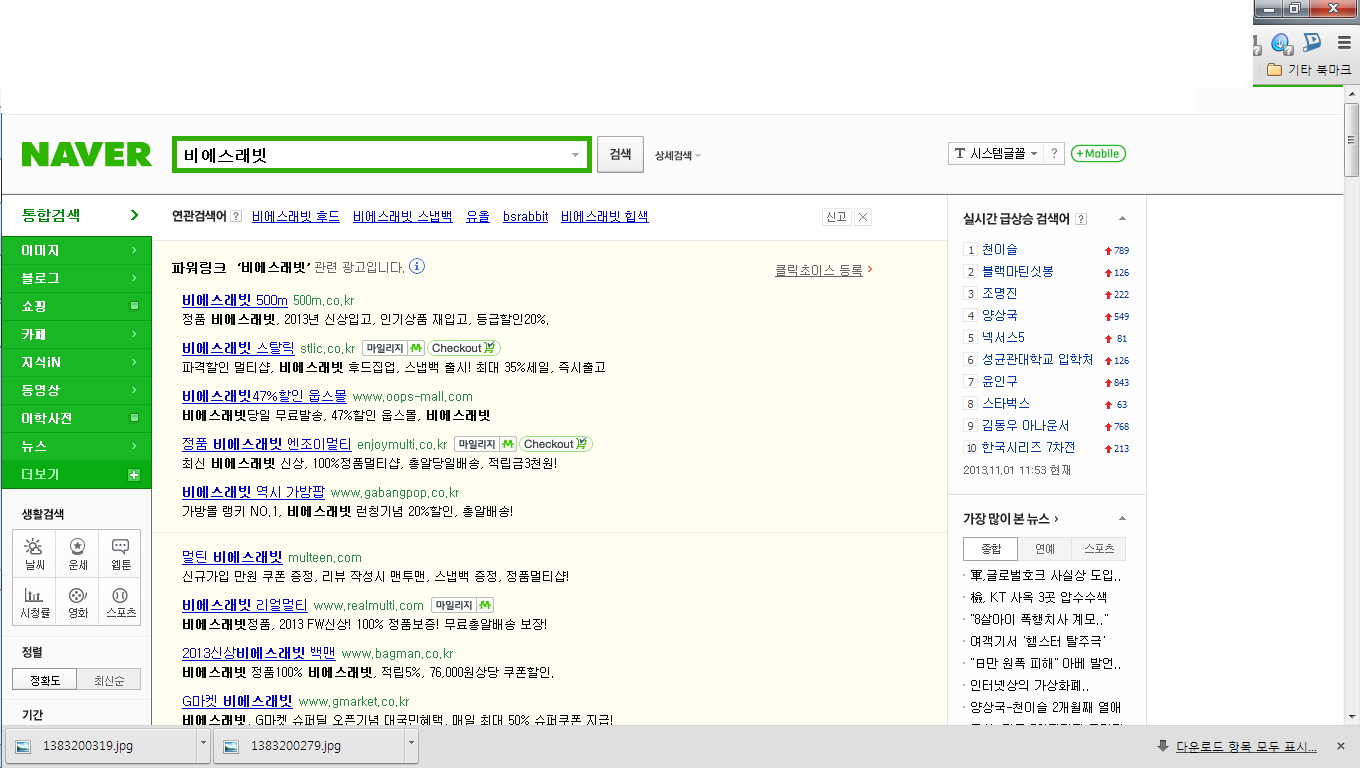Collapse the 가장 많이 본 뉴스 panel
This screenshot has height=768, width=1360.
click(1122, 519)
